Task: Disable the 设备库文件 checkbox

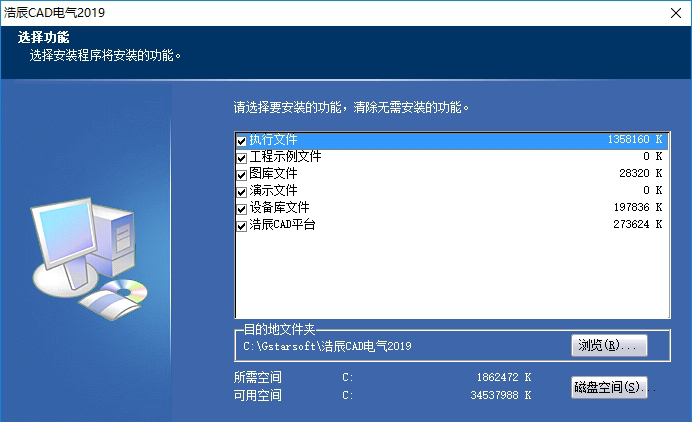Action: (241, 209)
